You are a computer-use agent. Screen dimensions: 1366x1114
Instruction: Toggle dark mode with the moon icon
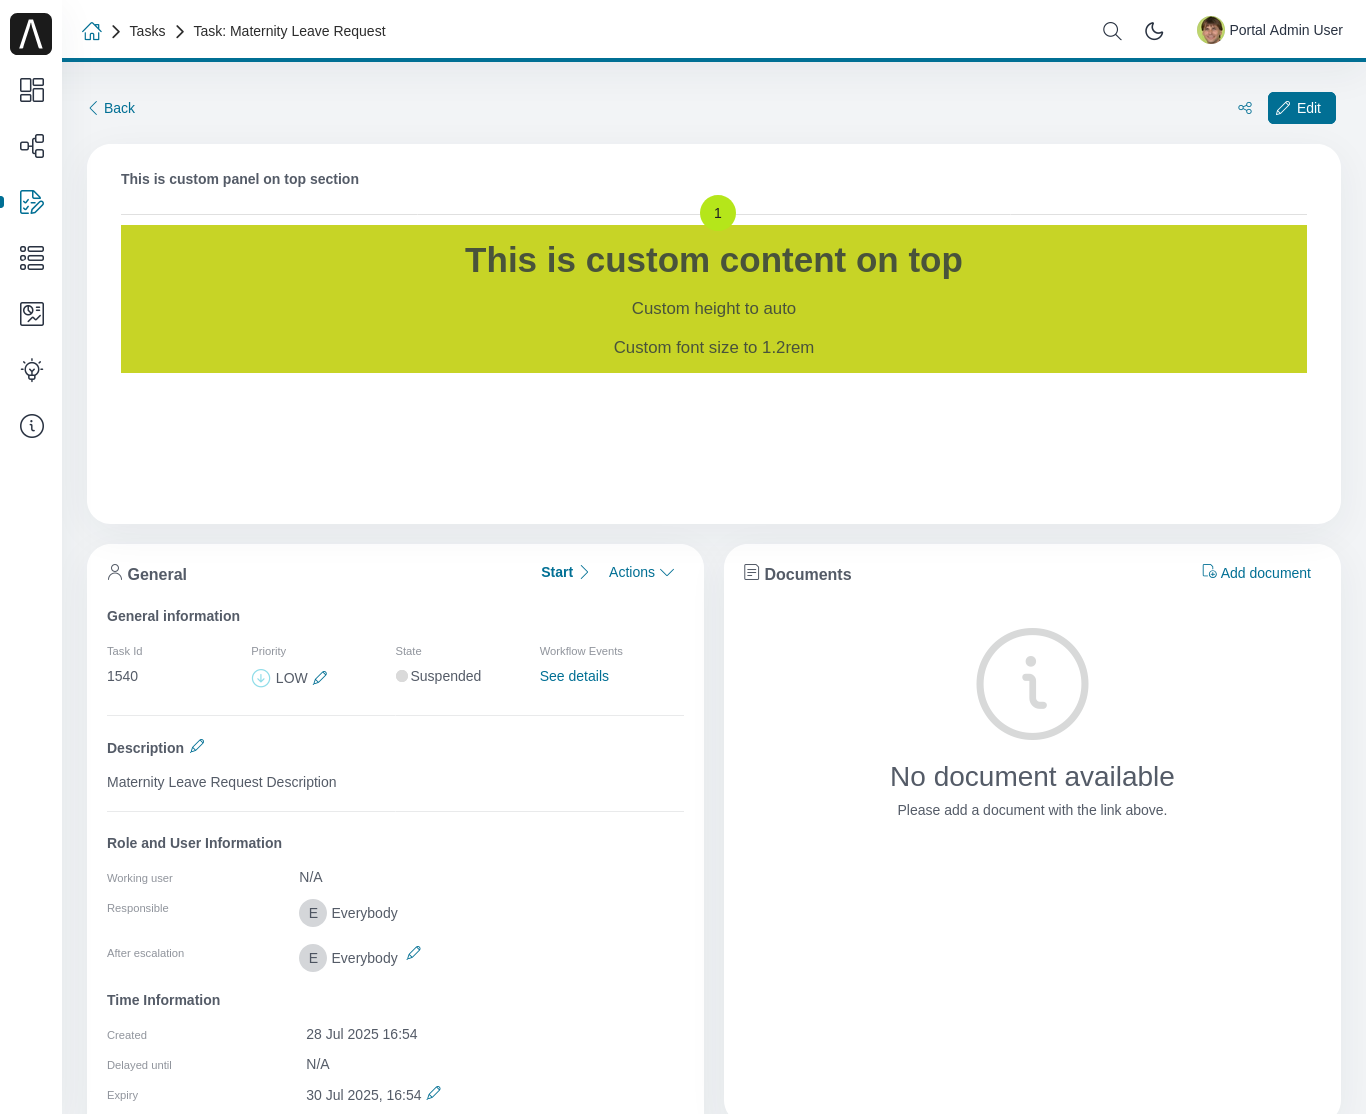pos(1153,31)
